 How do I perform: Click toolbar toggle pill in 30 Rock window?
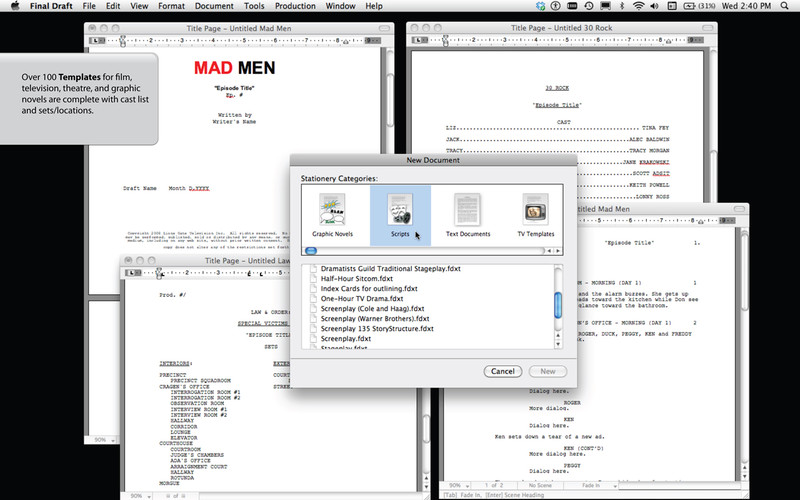[x=707, y=28]
